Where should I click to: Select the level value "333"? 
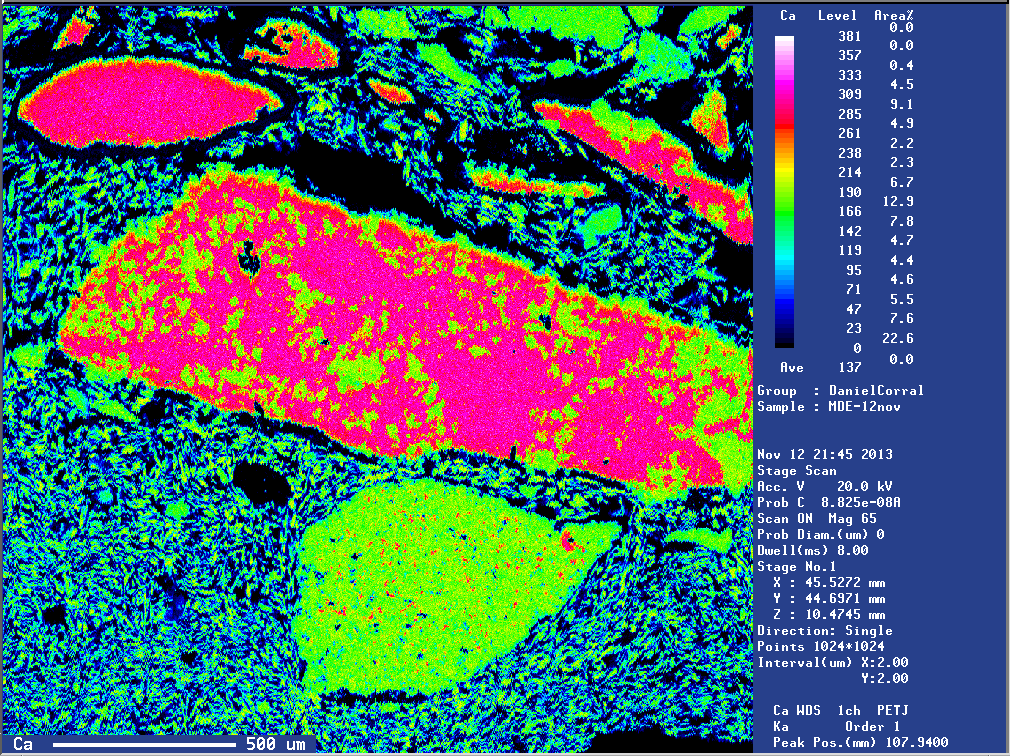click(850, 75)
